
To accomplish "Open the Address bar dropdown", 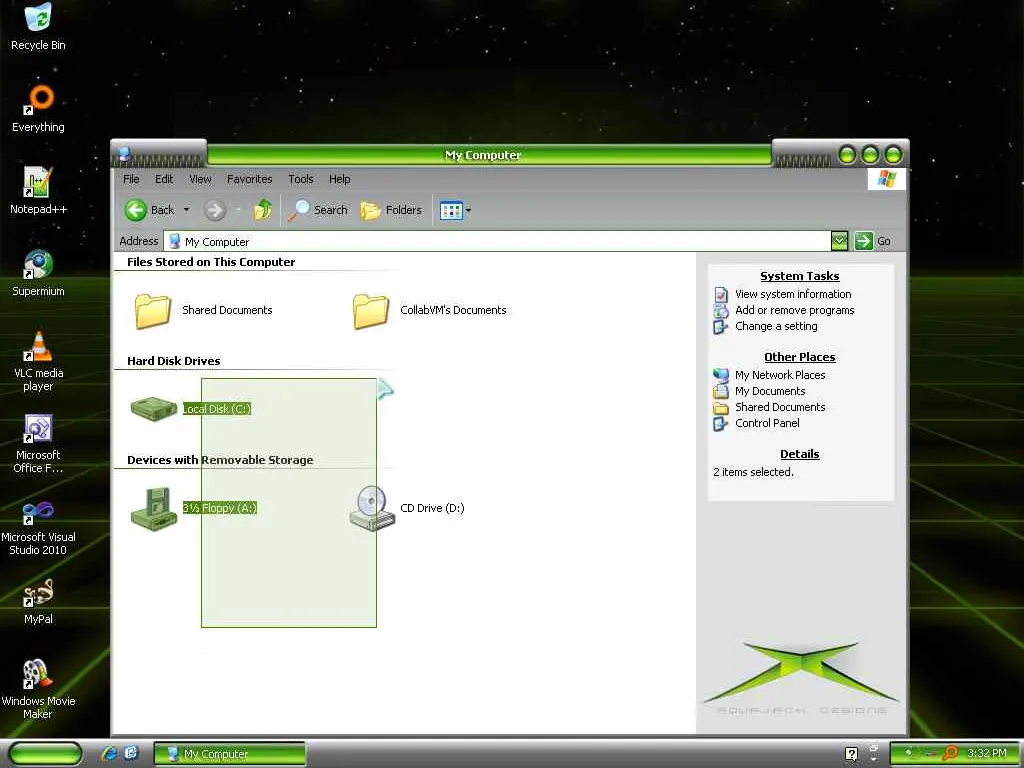I will (x=839, y=241).
